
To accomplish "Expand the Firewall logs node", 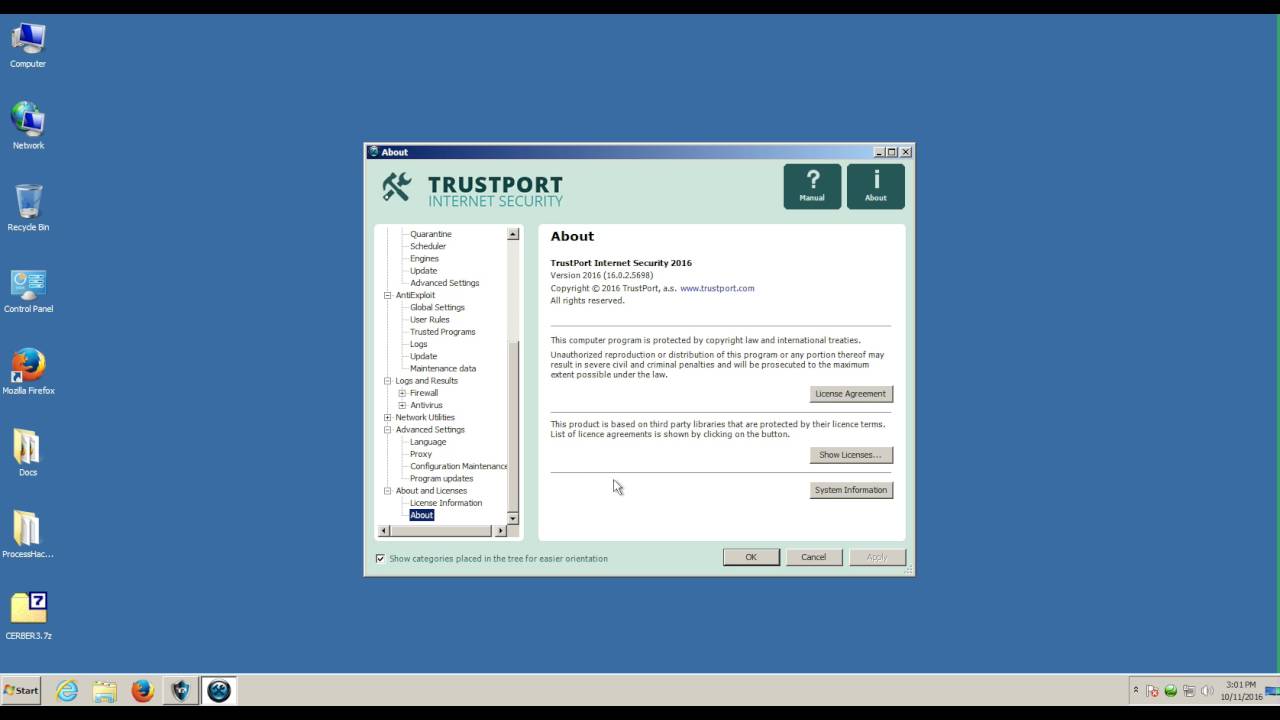I will [402, 393].
